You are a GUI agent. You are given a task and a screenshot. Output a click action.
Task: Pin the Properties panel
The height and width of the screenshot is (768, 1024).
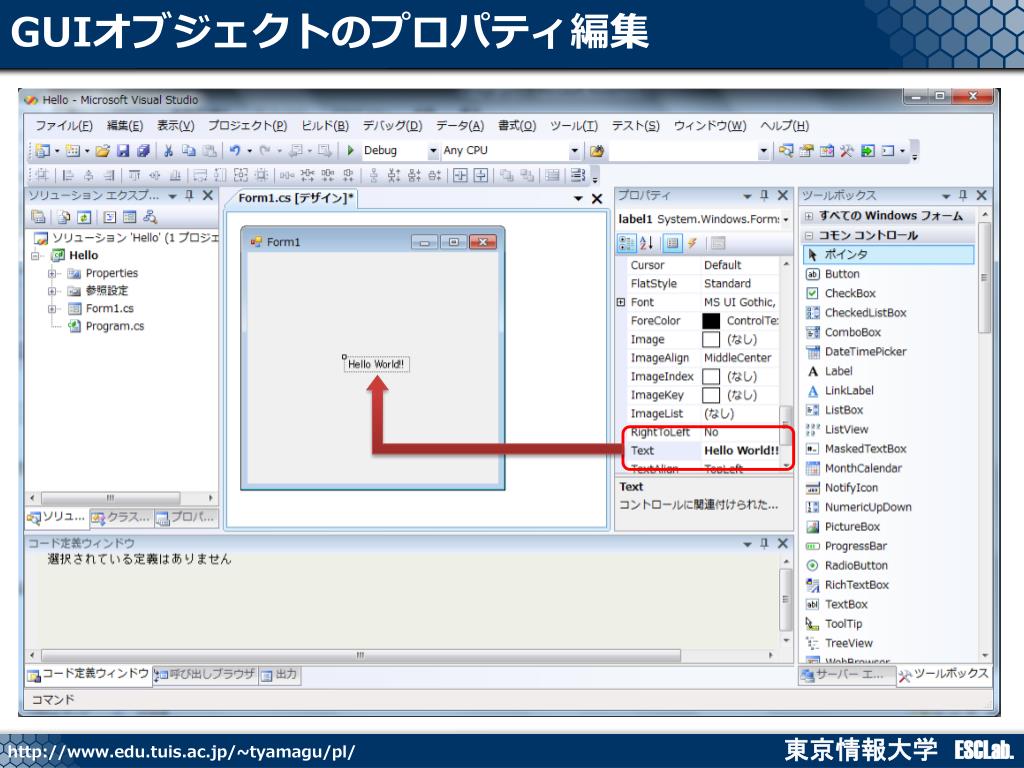tap(764, 195)
